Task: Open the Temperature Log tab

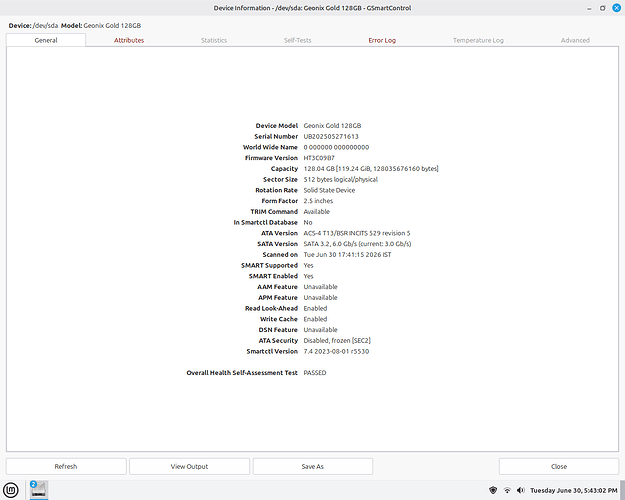Action: click(x=478, y=40)
